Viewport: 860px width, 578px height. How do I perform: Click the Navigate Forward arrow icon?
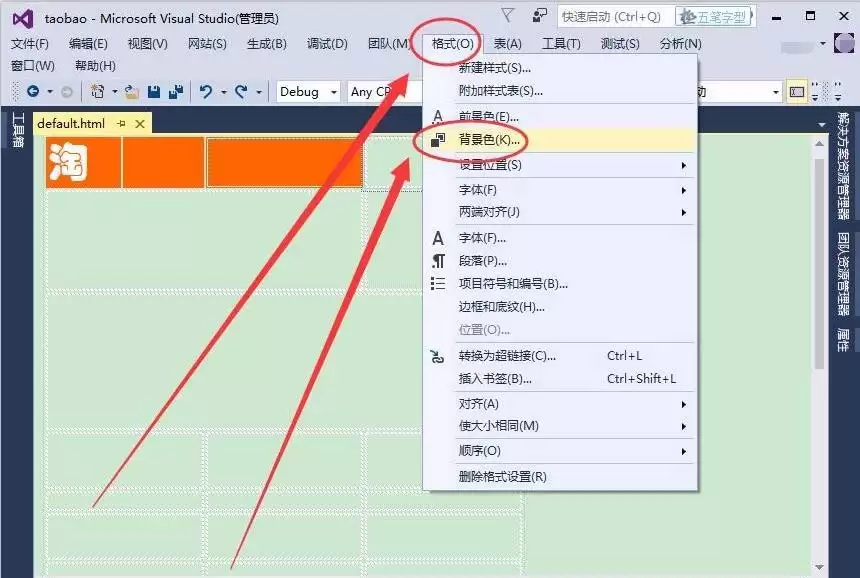click(x=66, y=92)
